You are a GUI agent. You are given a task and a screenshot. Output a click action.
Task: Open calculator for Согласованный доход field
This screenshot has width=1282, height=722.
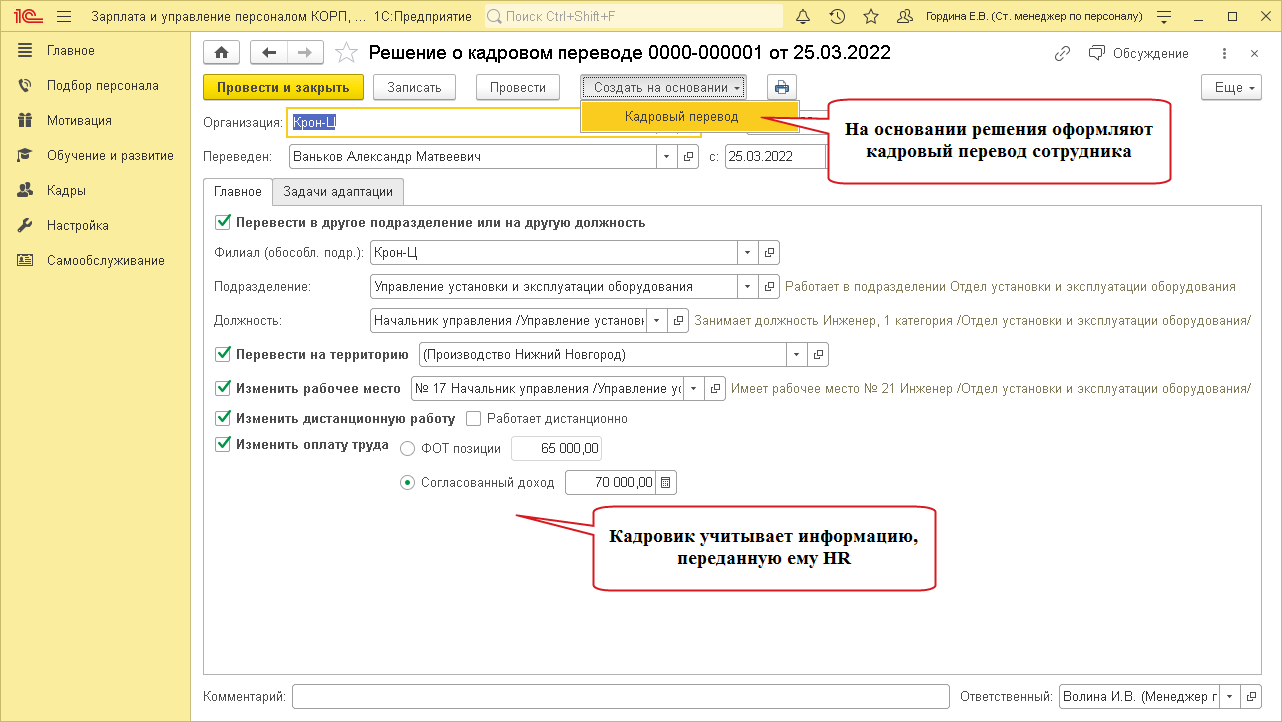(x=667, y=483)
